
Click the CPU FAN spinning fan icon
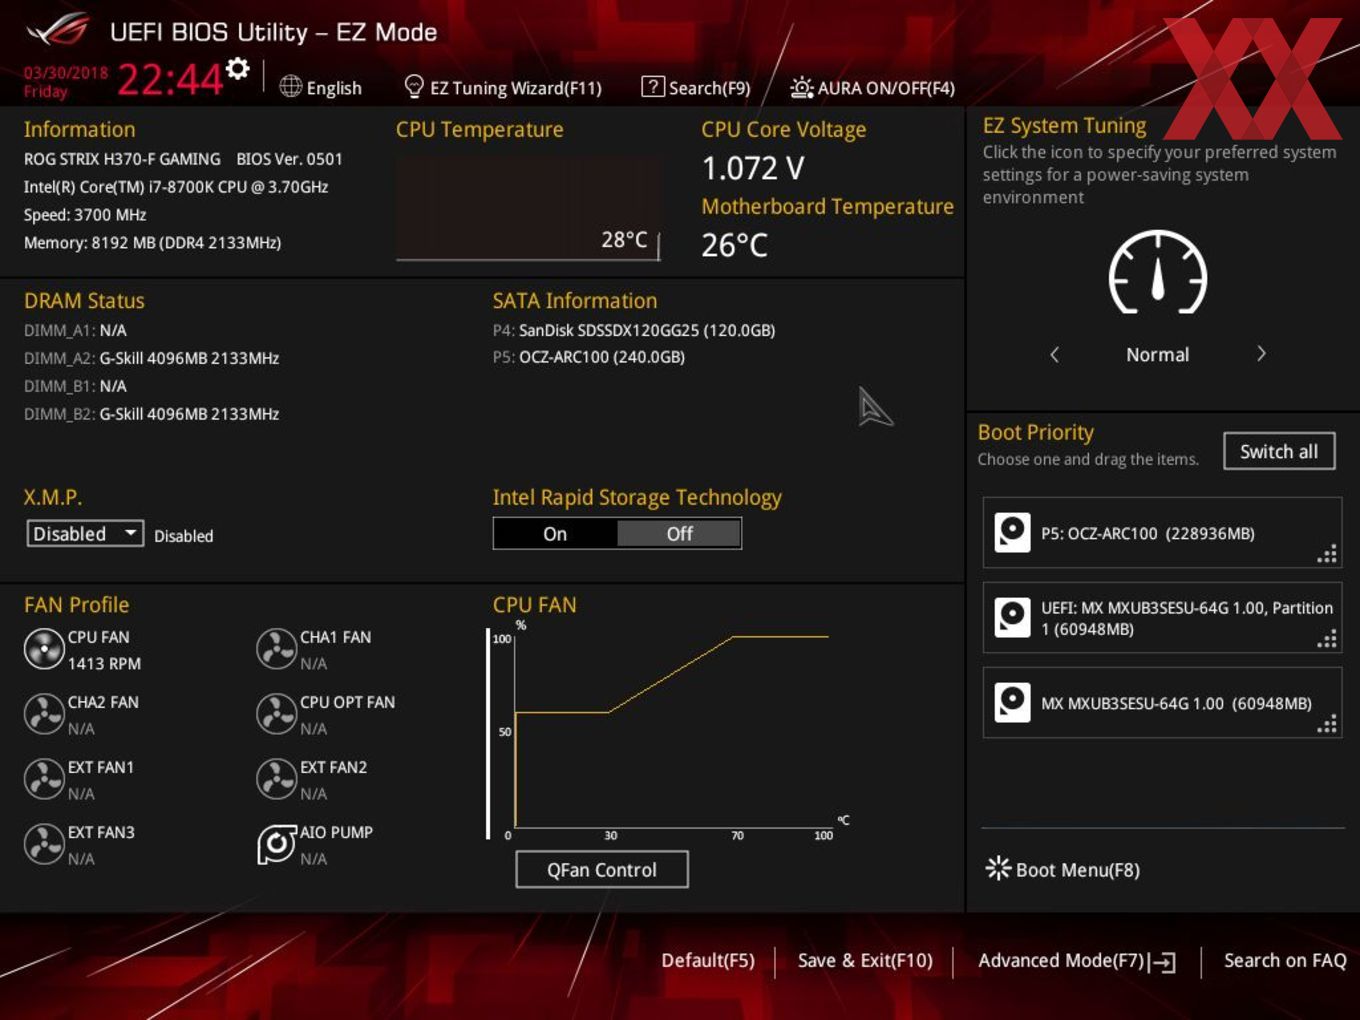tap(44, 650)
